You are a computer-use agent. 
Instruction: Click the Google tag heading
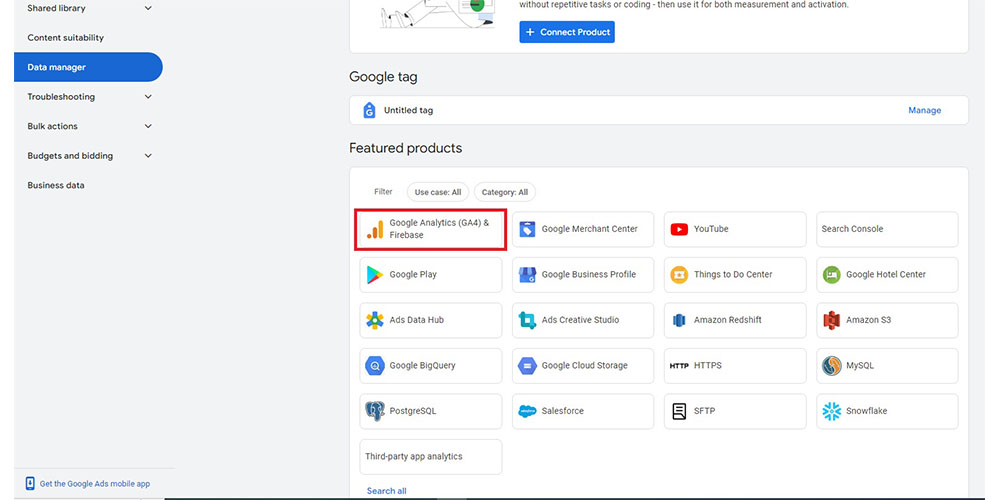click(383, 77)
